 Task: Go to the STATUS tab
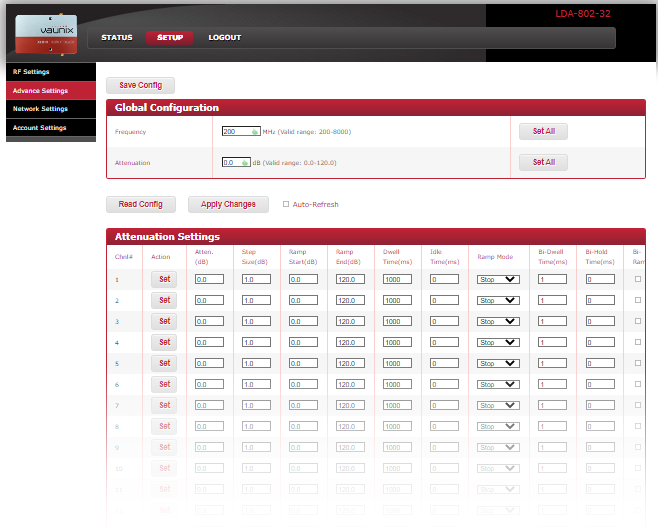pos(116,38)
